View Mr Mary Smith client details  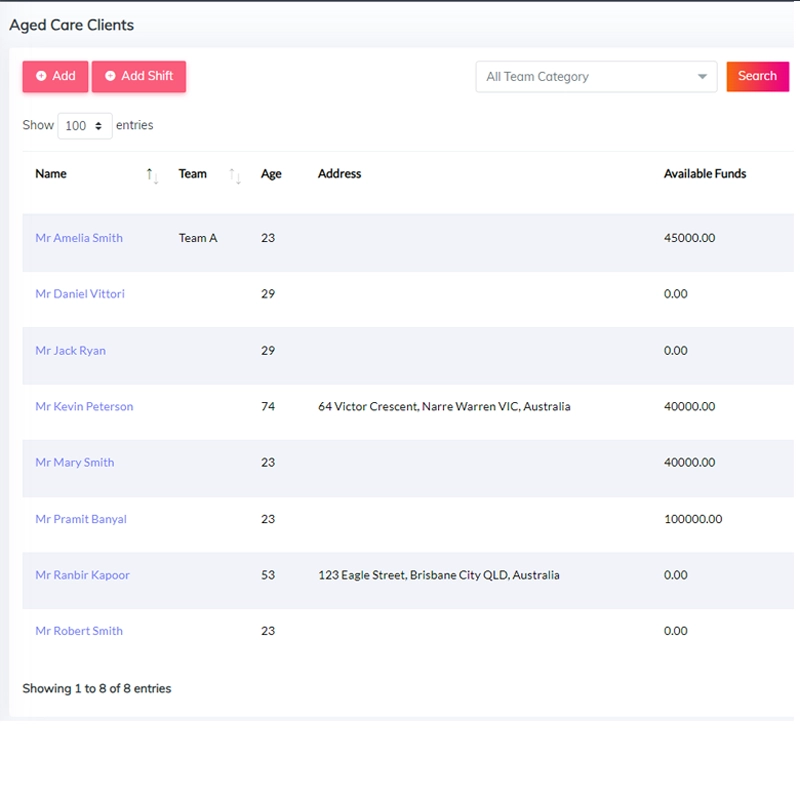pos(75,462)
